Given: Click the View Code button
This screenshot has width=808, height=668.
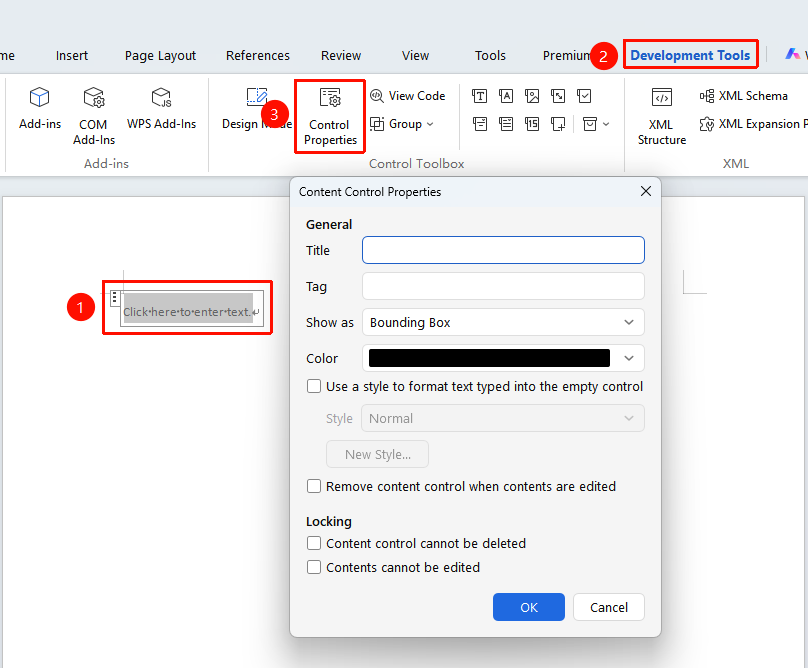Looking at the screenshot, I should (408, 96).
